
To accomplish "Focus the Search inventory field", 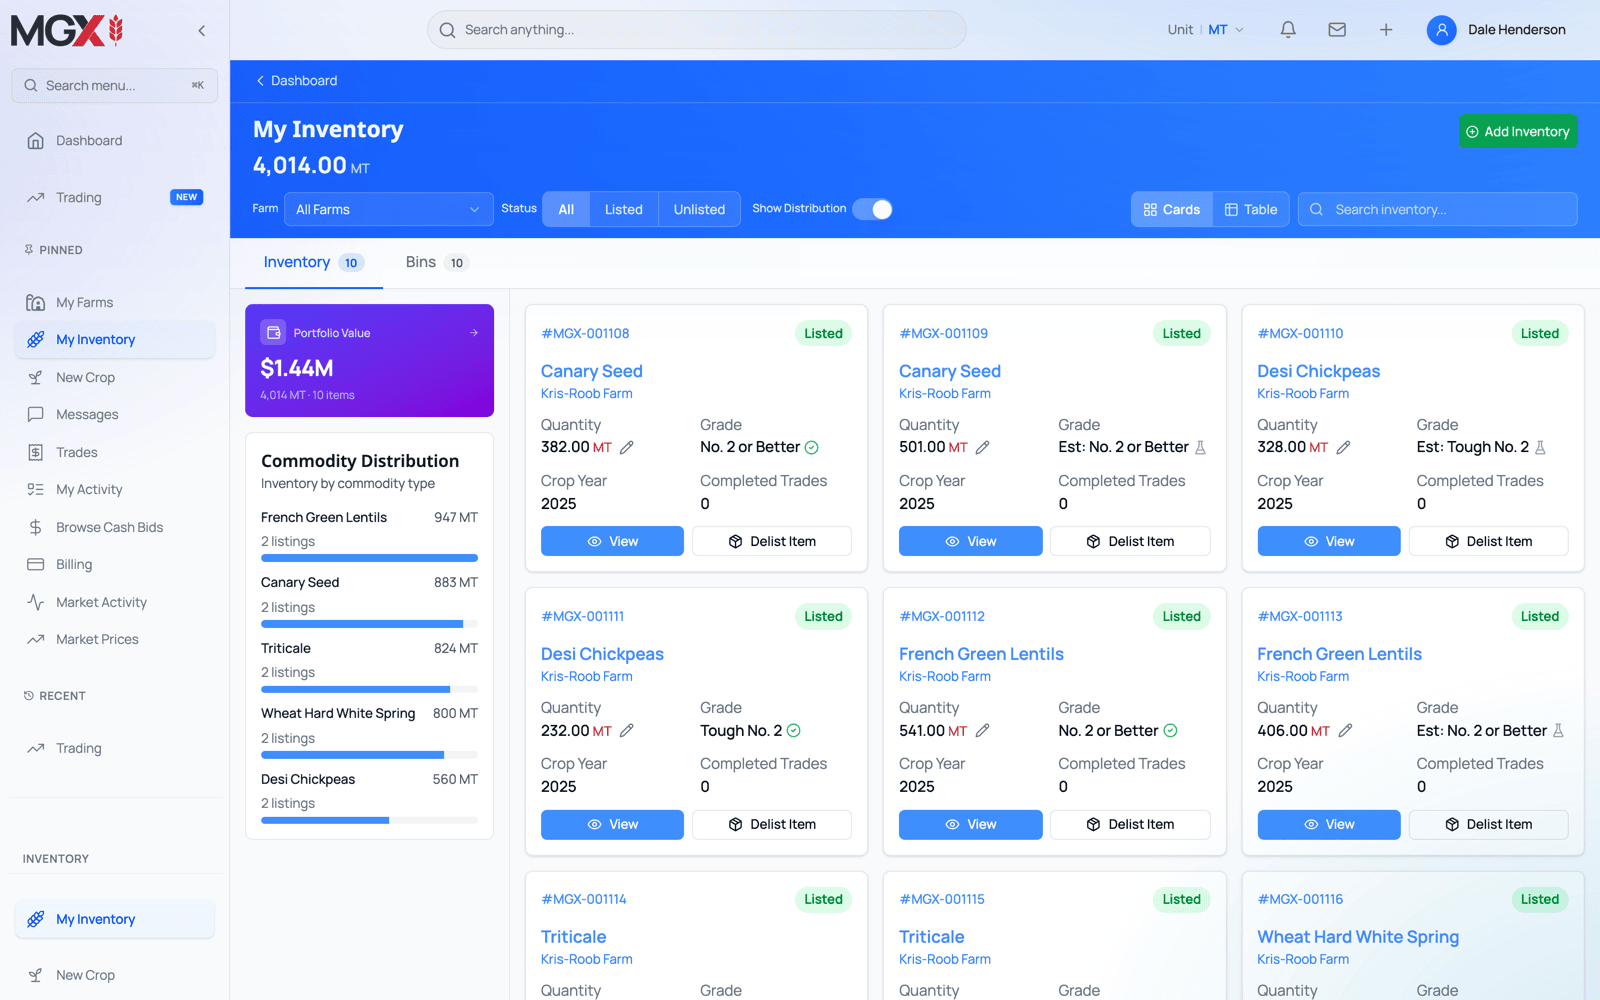I will 1437,209.
